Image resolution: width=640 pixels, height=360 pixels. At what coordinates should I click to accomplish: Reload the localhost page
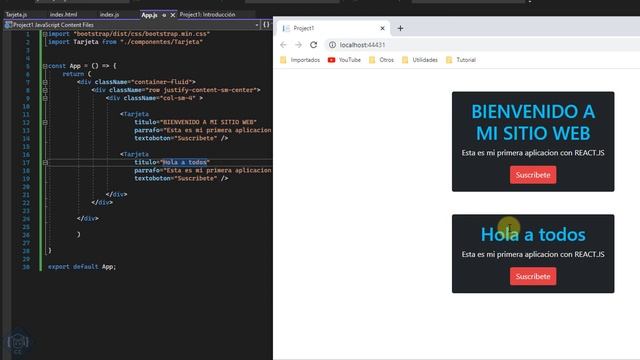click(313, 45)
